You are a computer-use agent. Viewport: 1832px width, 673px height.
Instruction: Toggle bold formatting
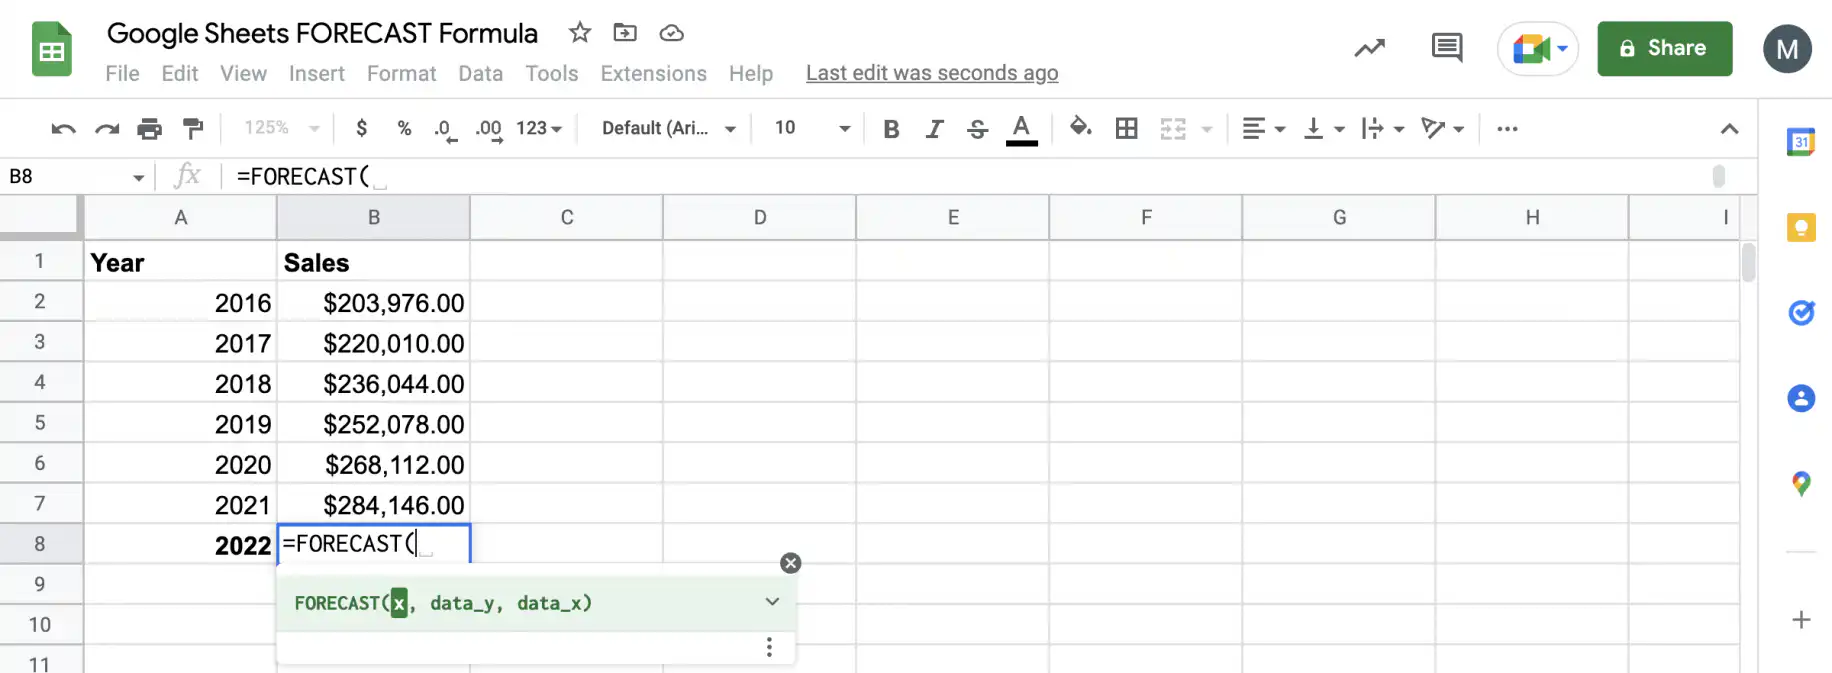(x=892, y=129)
